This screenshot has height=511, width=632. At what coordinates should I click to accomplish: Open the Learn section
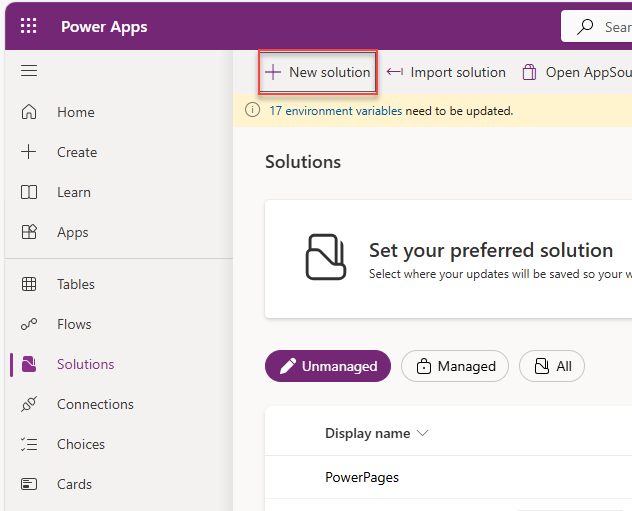[x=74, y=192]
